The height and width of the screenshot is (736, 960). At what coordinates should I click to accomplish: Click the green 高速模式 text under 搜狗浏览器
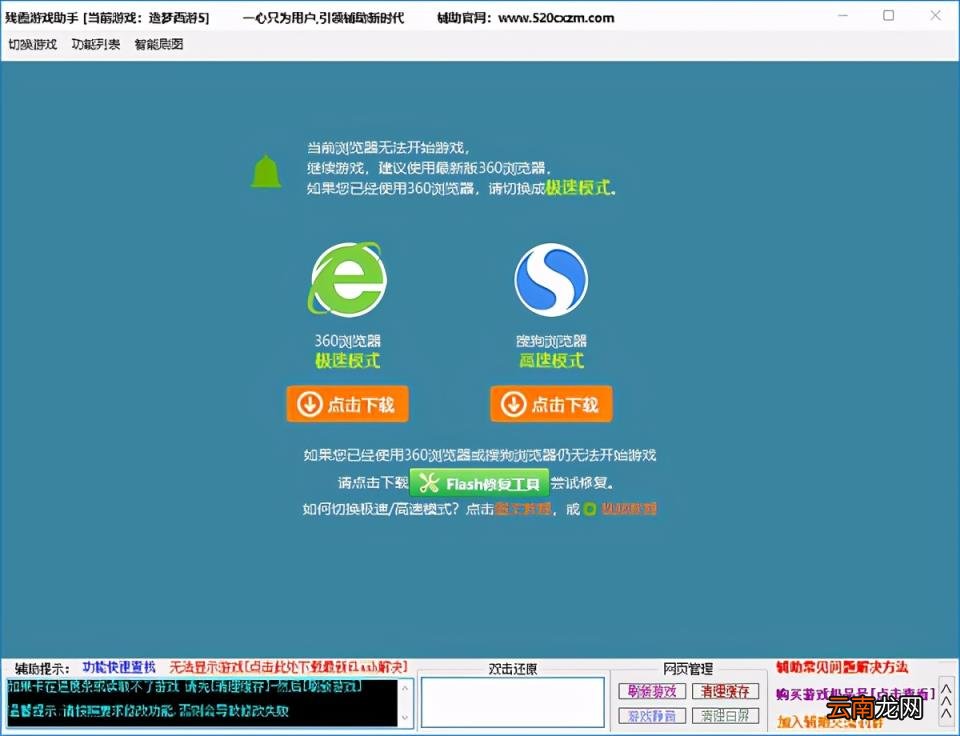(551, 361)
